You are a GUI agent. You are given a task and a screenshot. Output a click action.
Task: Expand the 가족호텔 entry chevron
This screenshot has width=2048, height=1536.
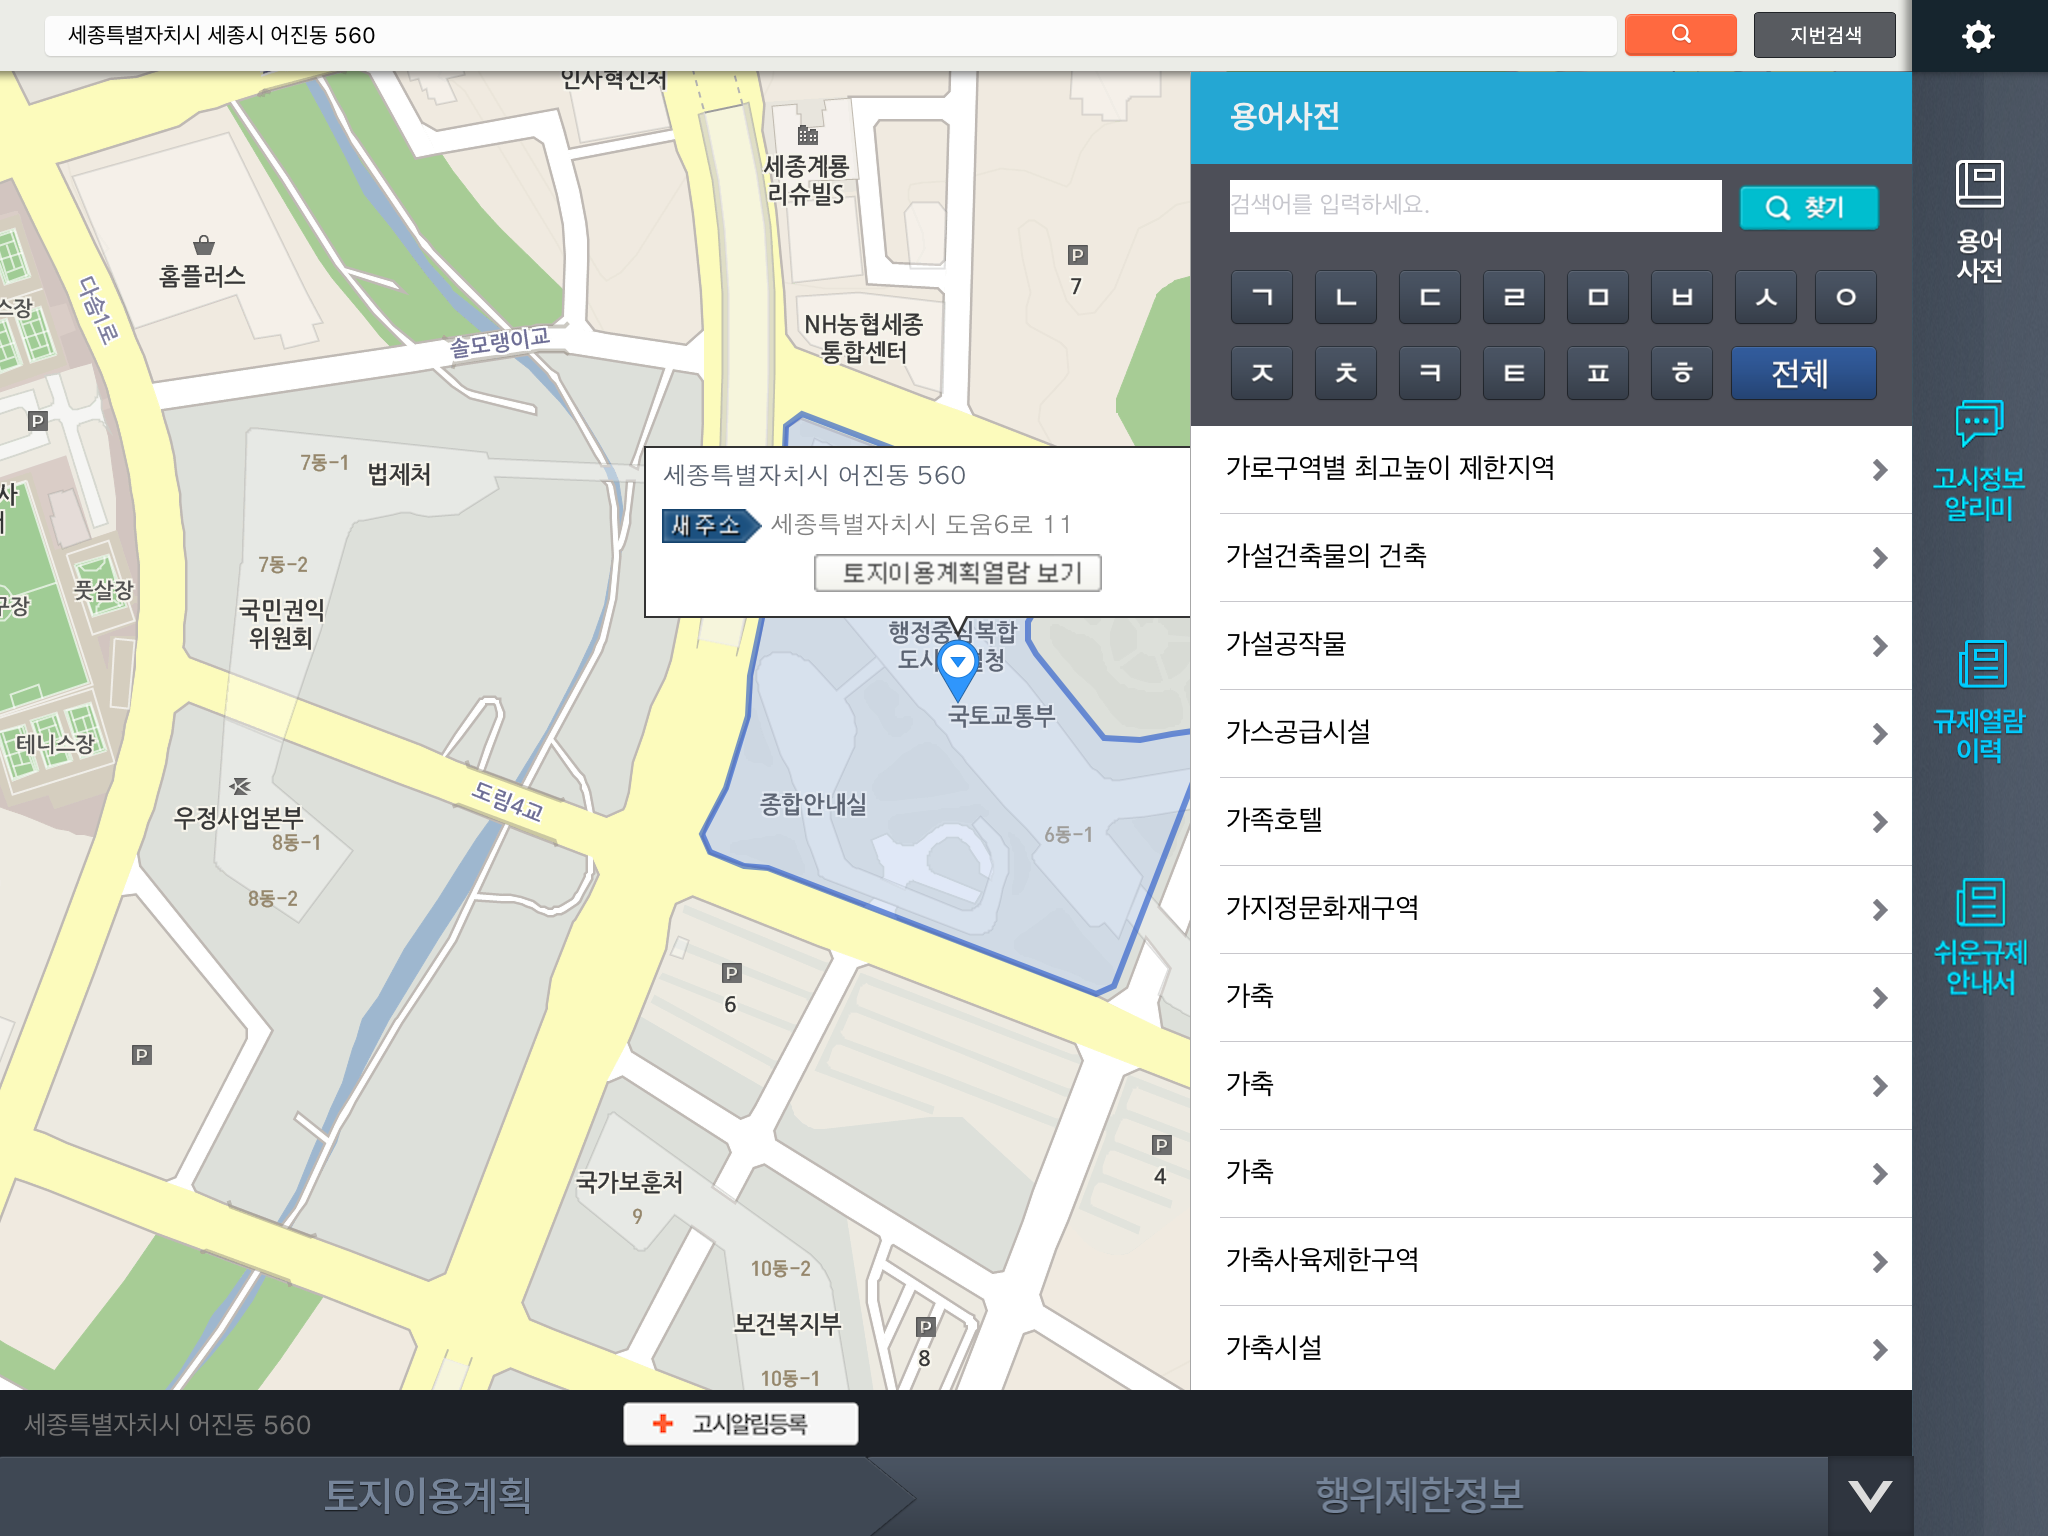click(1880, 822)
